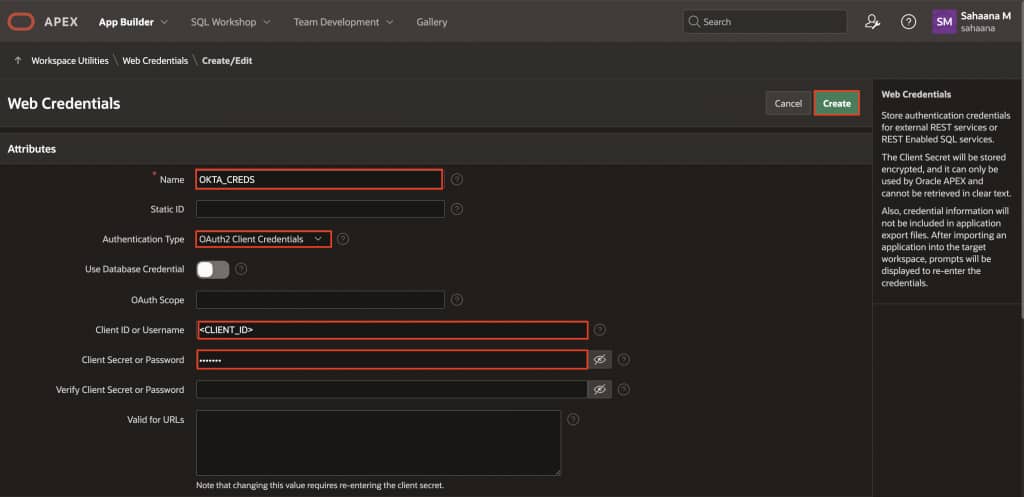Click the breadcrumb up arrow icon
Screen dimensions: 1024x497
[18, 60]
